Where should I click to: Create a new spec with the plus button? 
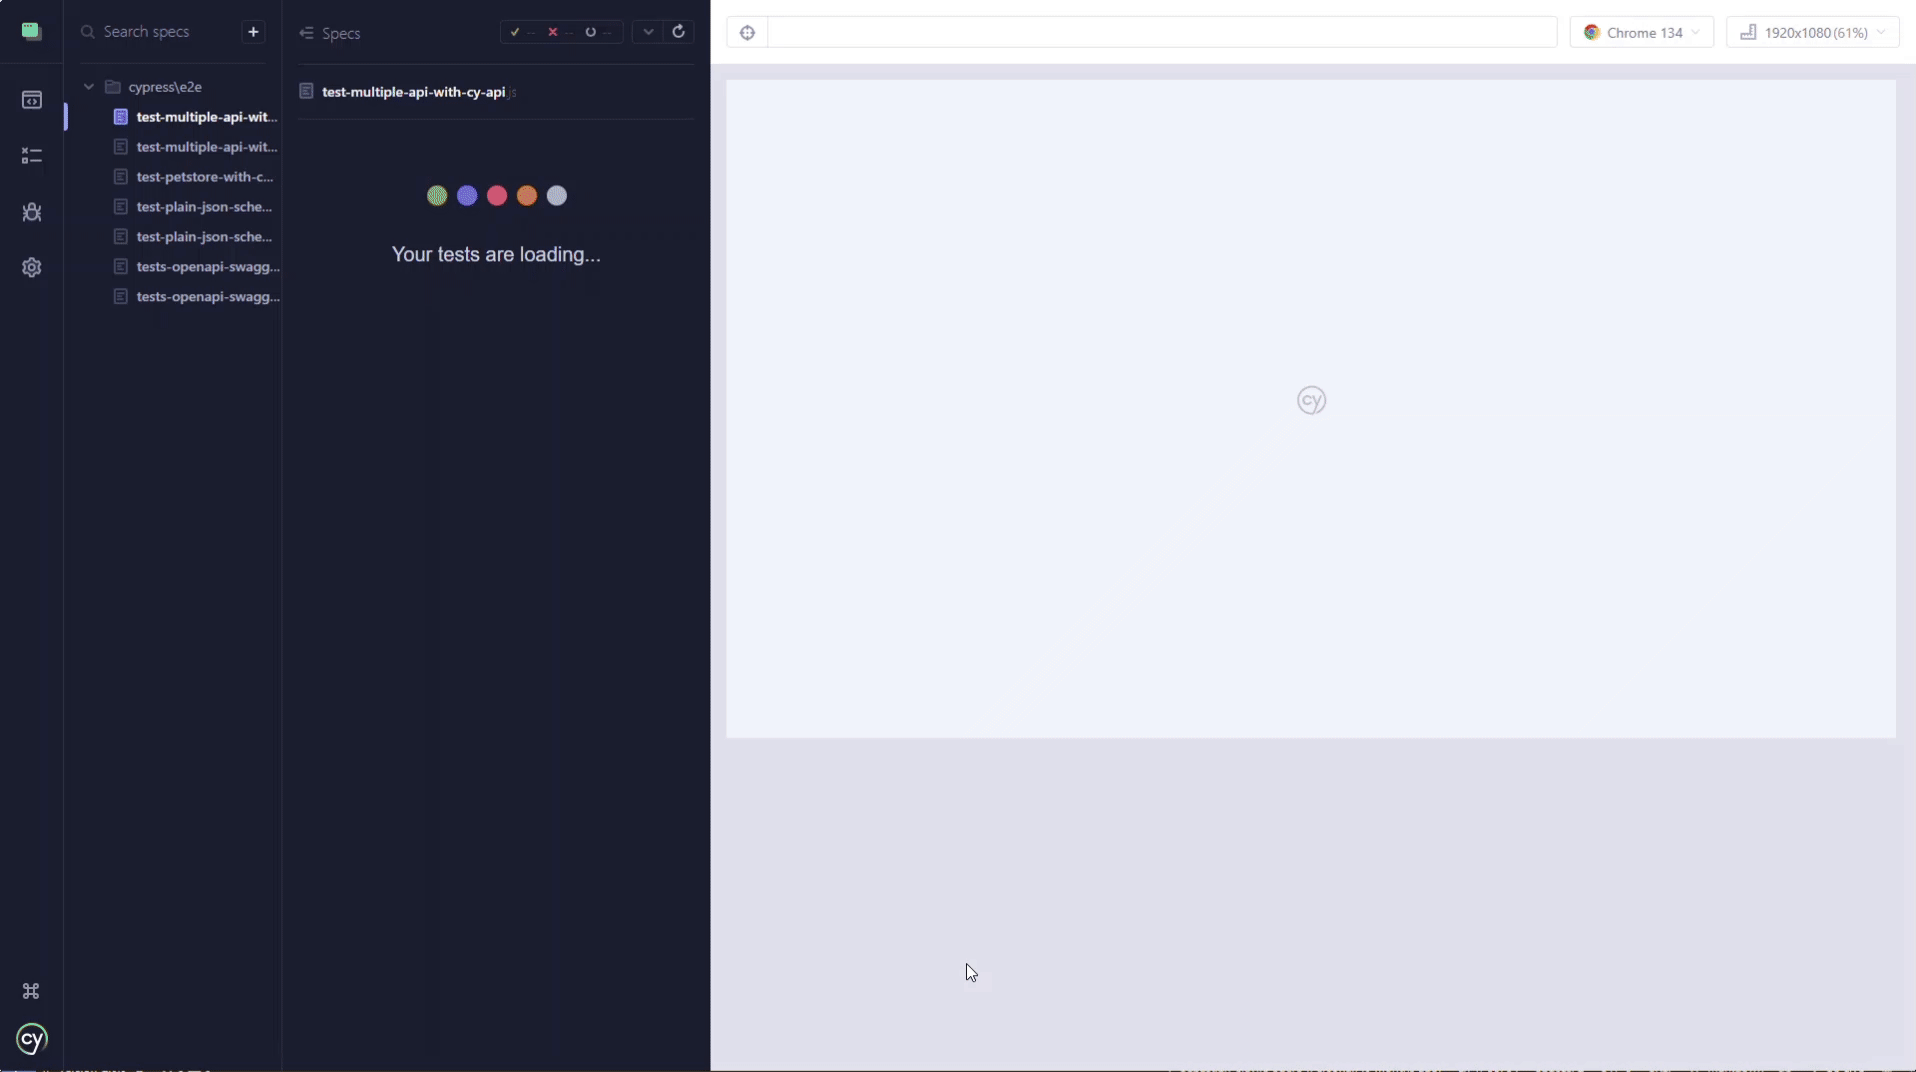pyautogui.click(x=253, y=32)
